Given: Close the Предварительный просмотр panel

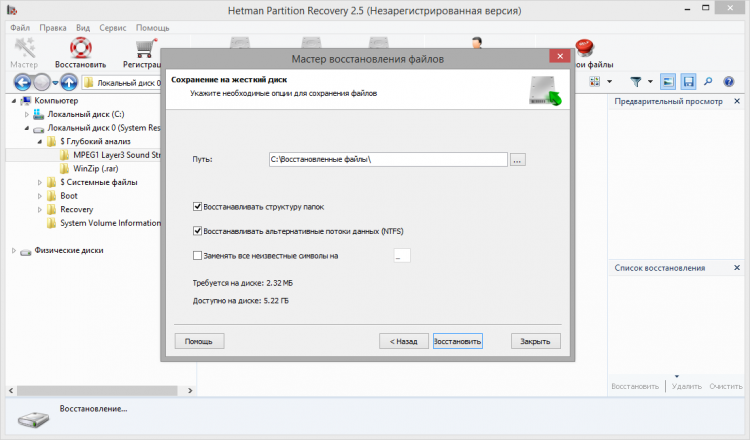Looking at the screenshot, I should 737,101.
